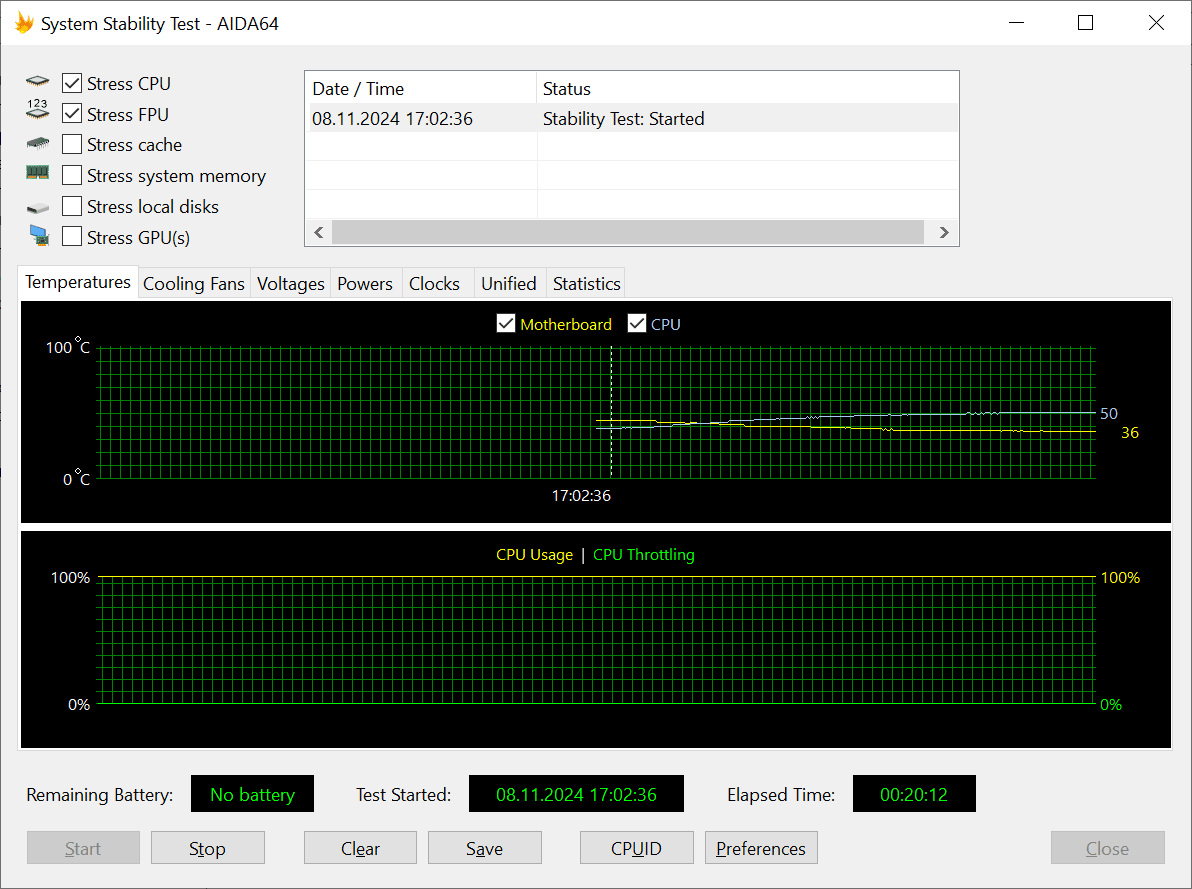Stop the stability test
1192x889 pixels.
pos(208,848)
